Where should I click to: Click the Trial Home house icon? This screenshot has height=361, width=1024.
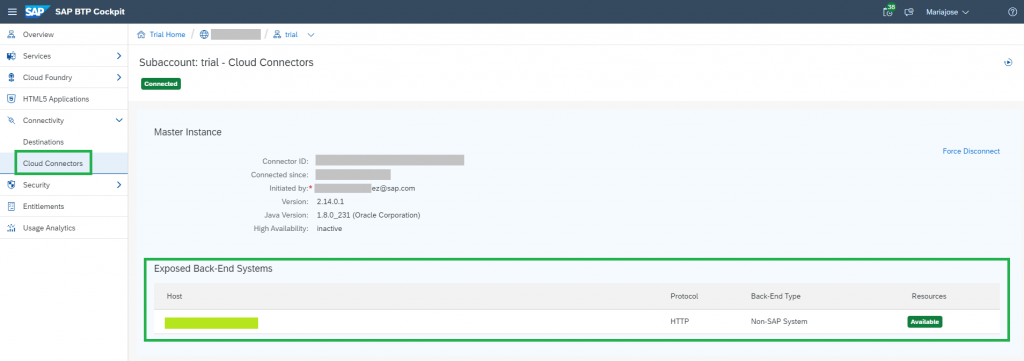[141, 35]
